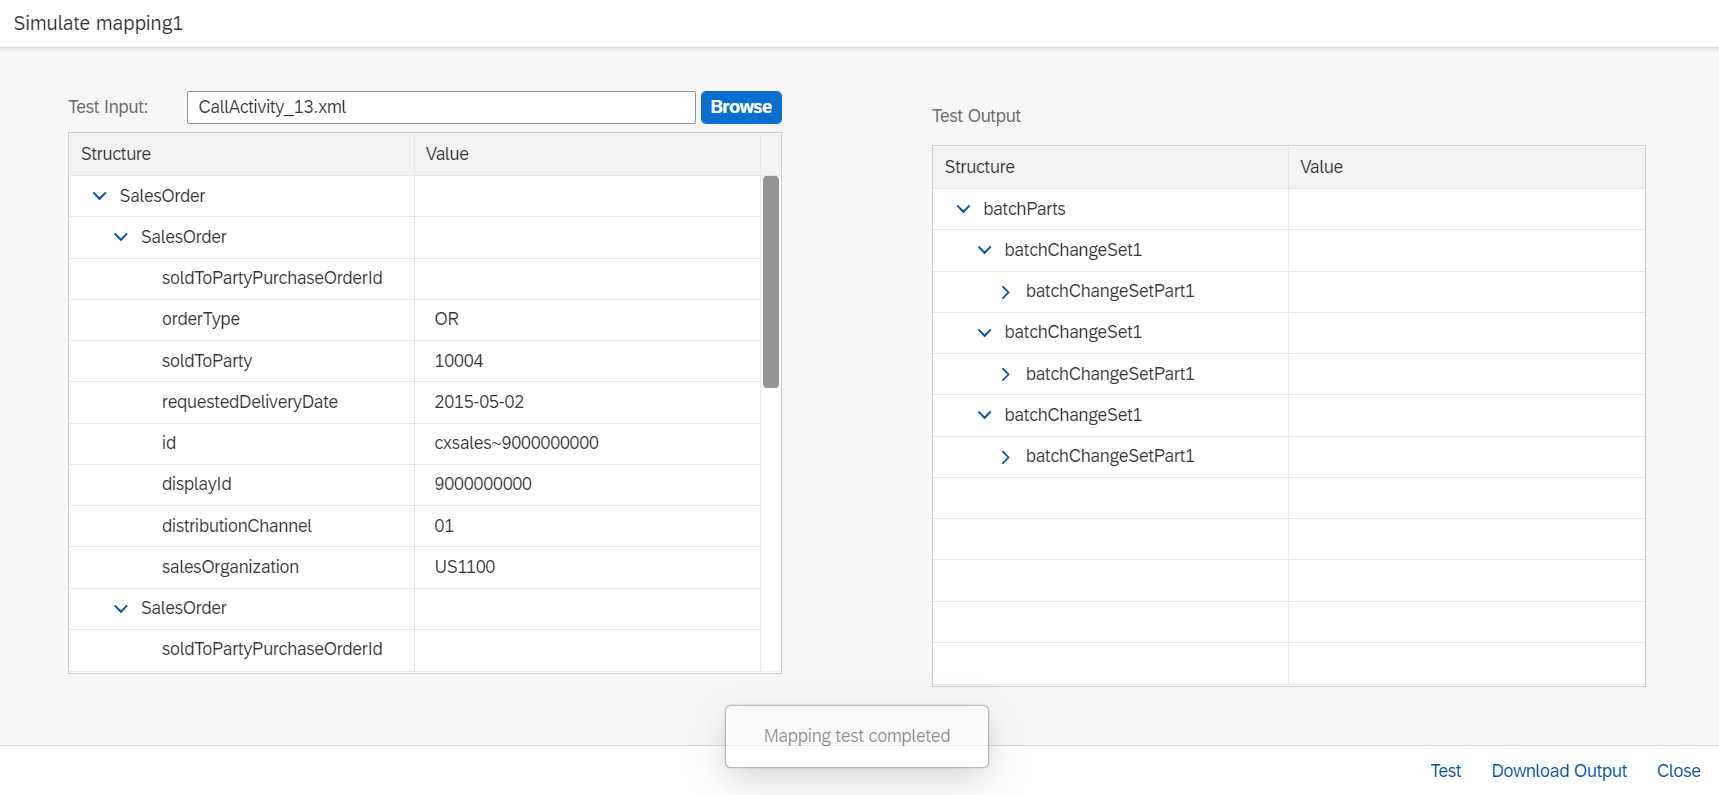Viewport: 1719px width, 795px height.
Task: Collapse the second nested SalesOrder node
Action: pyautogui.click(x=121, y=608)
